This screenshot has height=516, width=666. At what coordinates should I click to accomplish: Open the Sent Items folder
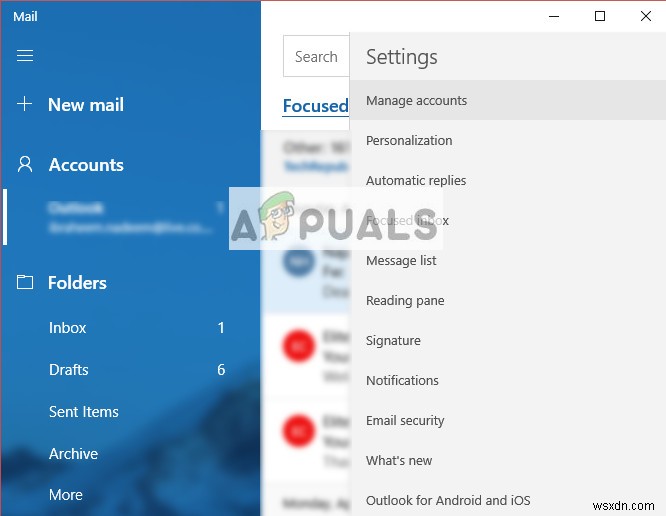pyautogui.click(x=84, y=412)
